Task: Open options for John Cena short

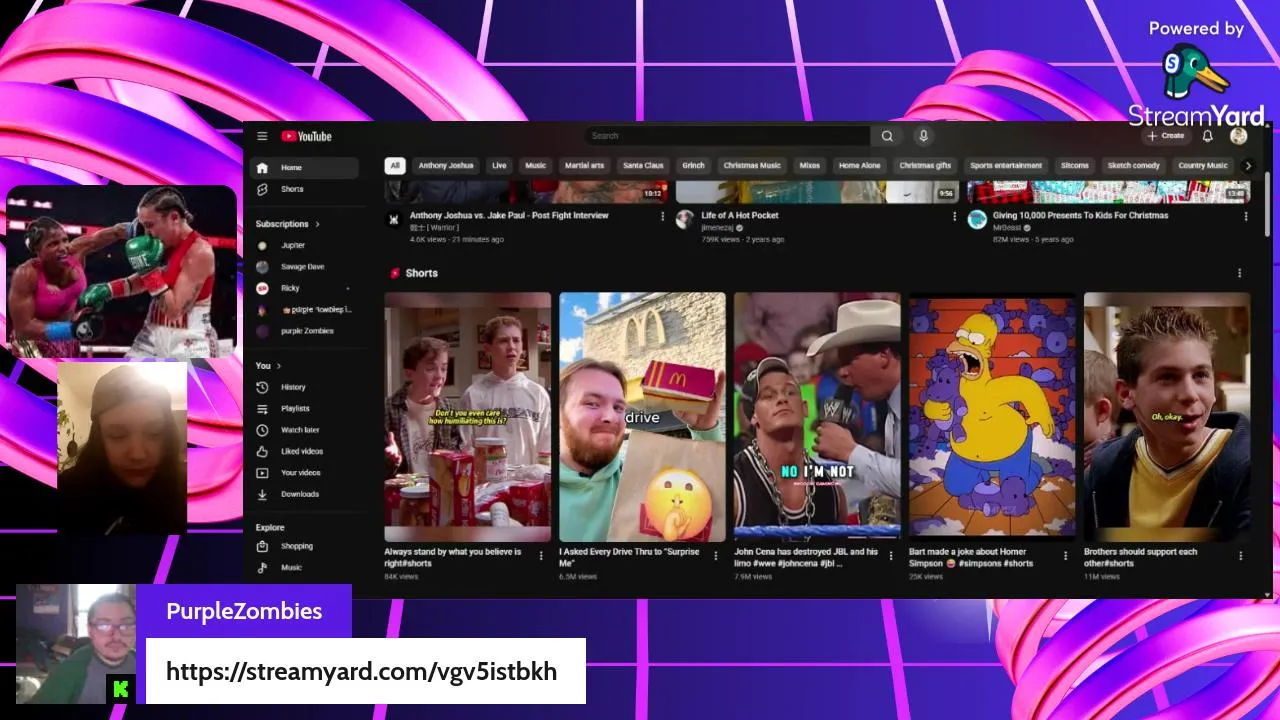Action: point(890,556)
